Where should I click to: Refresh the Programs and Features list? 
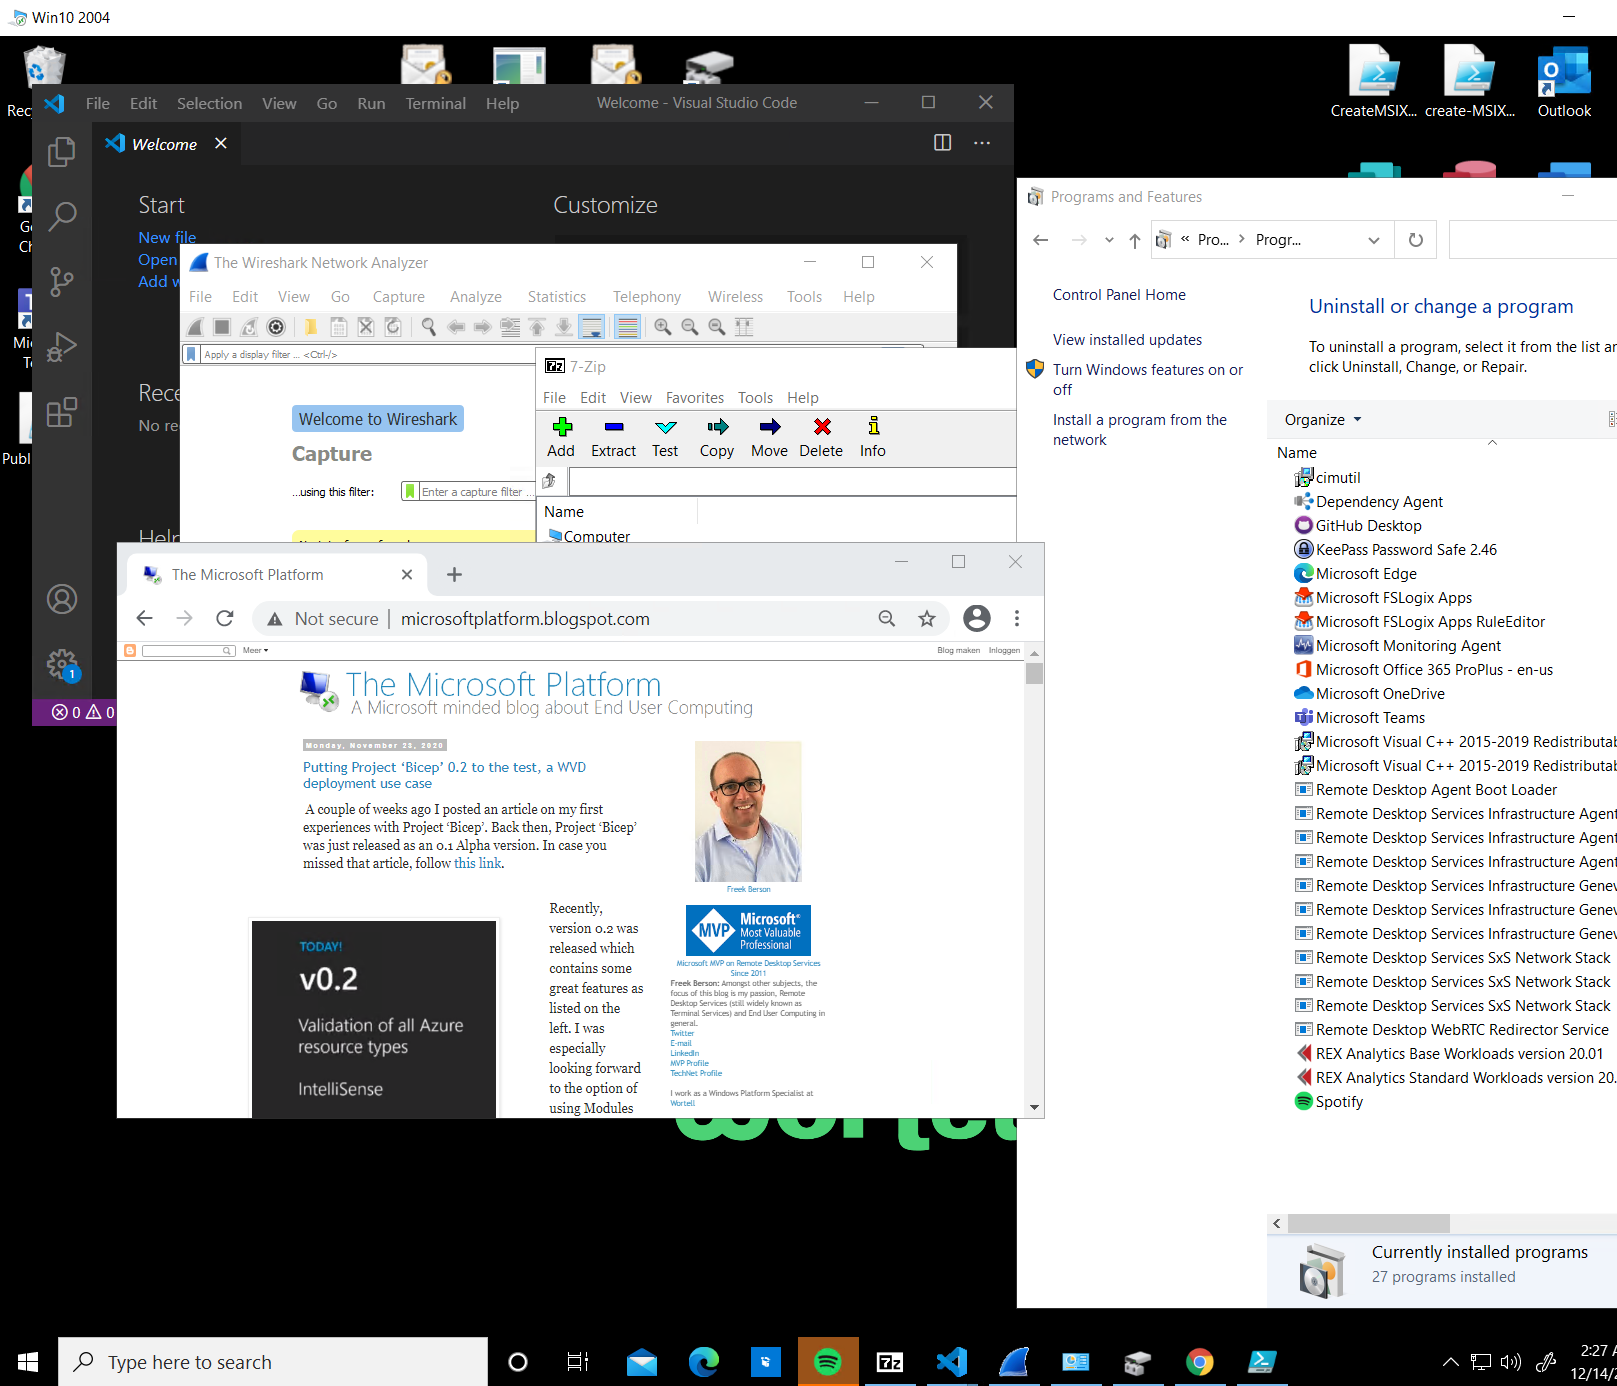1415,240
